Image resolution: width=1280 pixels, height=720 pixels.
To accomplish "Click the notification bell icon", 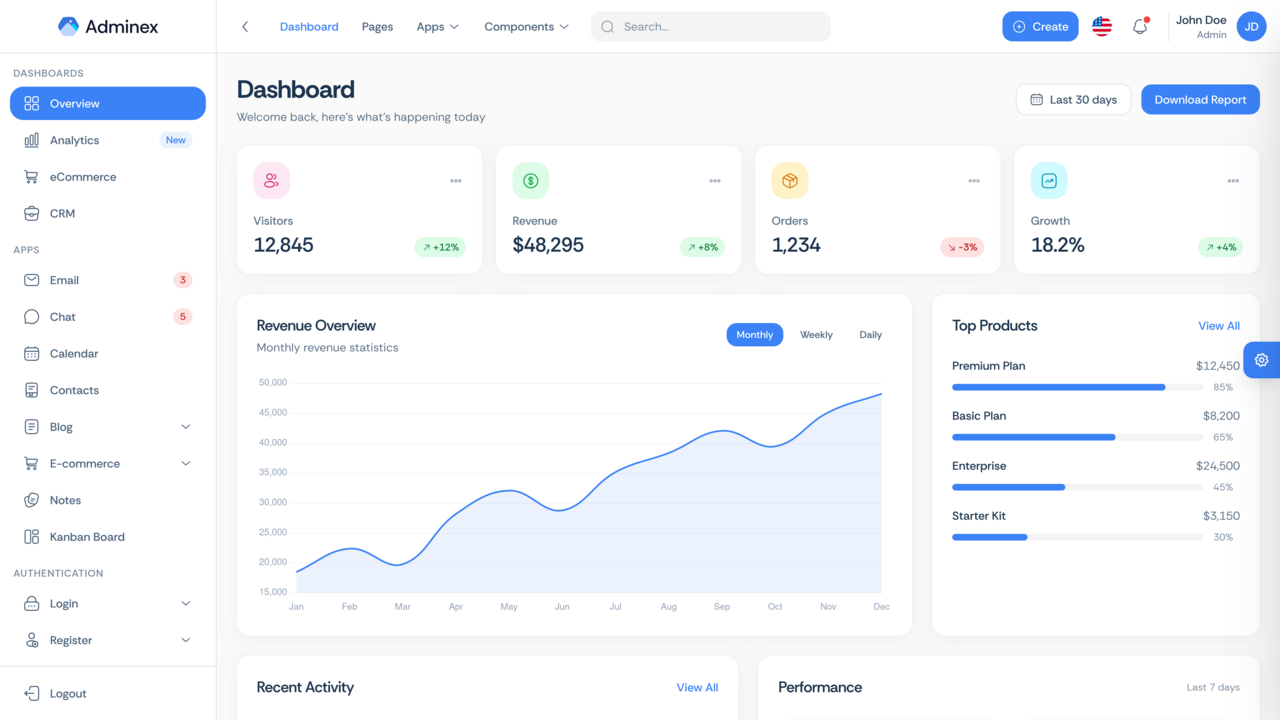I will click(x=1139, y=26).
